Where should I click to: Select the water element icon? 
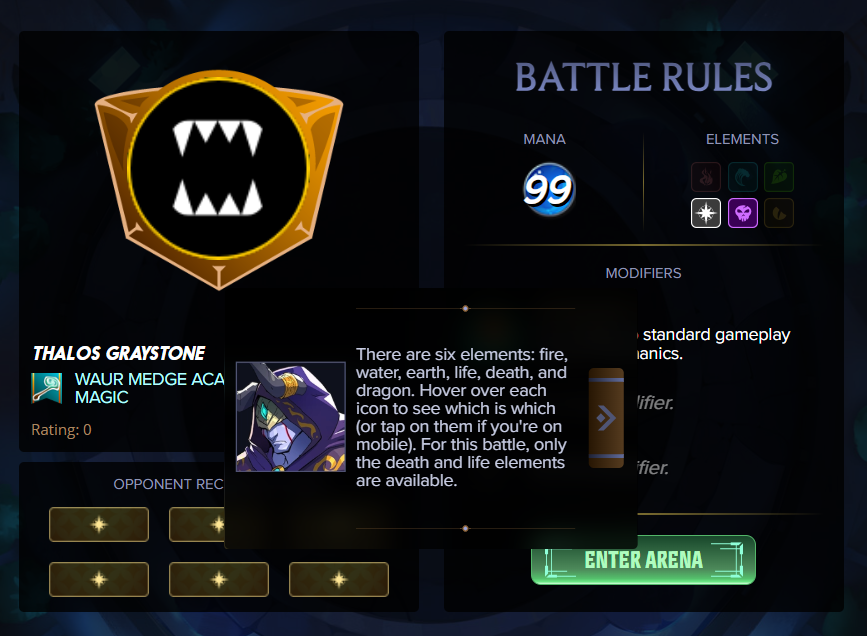743,177
